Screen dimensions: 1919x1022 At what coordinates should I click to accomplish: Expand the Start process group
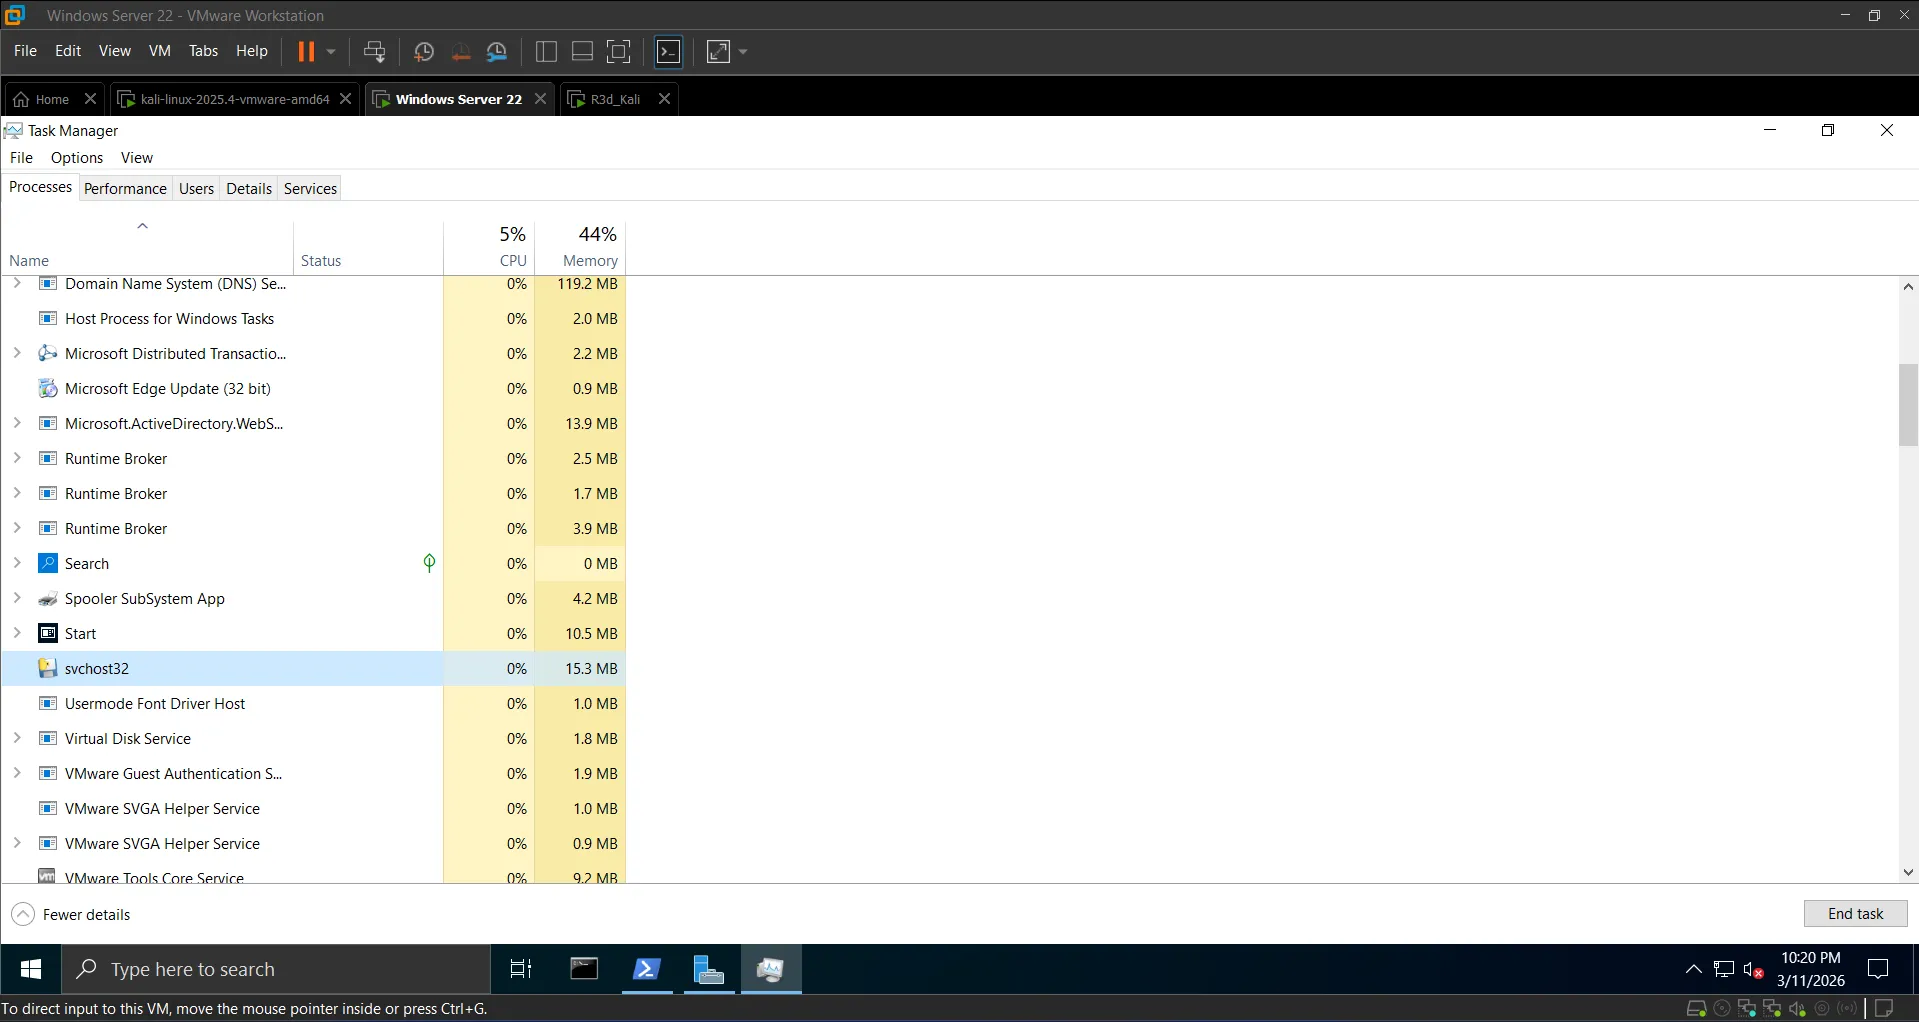click(17, 634)
